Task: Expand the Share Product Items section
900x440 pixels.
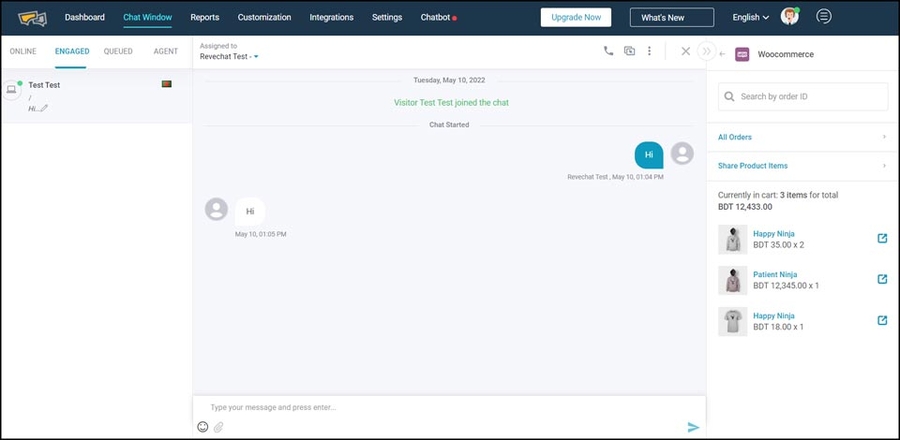Action: point(802,166)
